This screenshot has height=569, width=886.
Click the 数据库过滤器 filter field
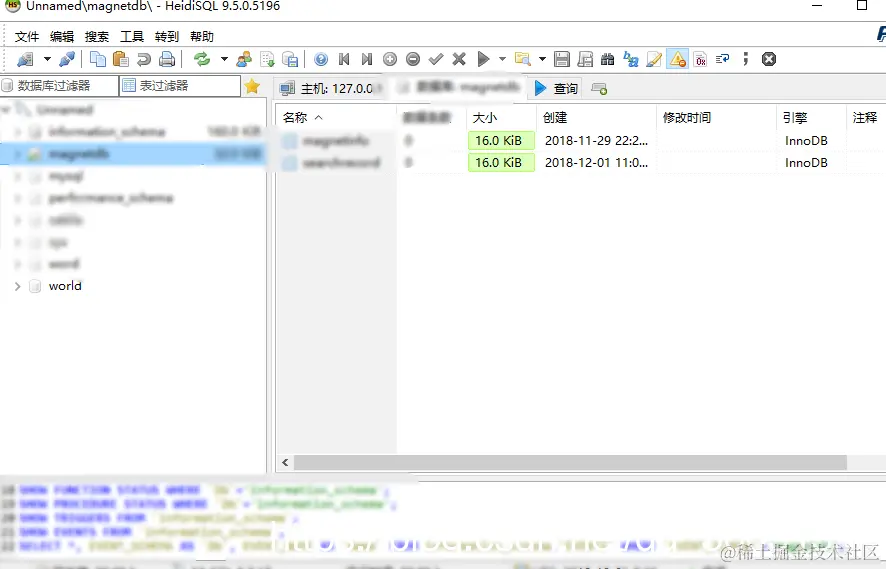(x=59, y=86)
